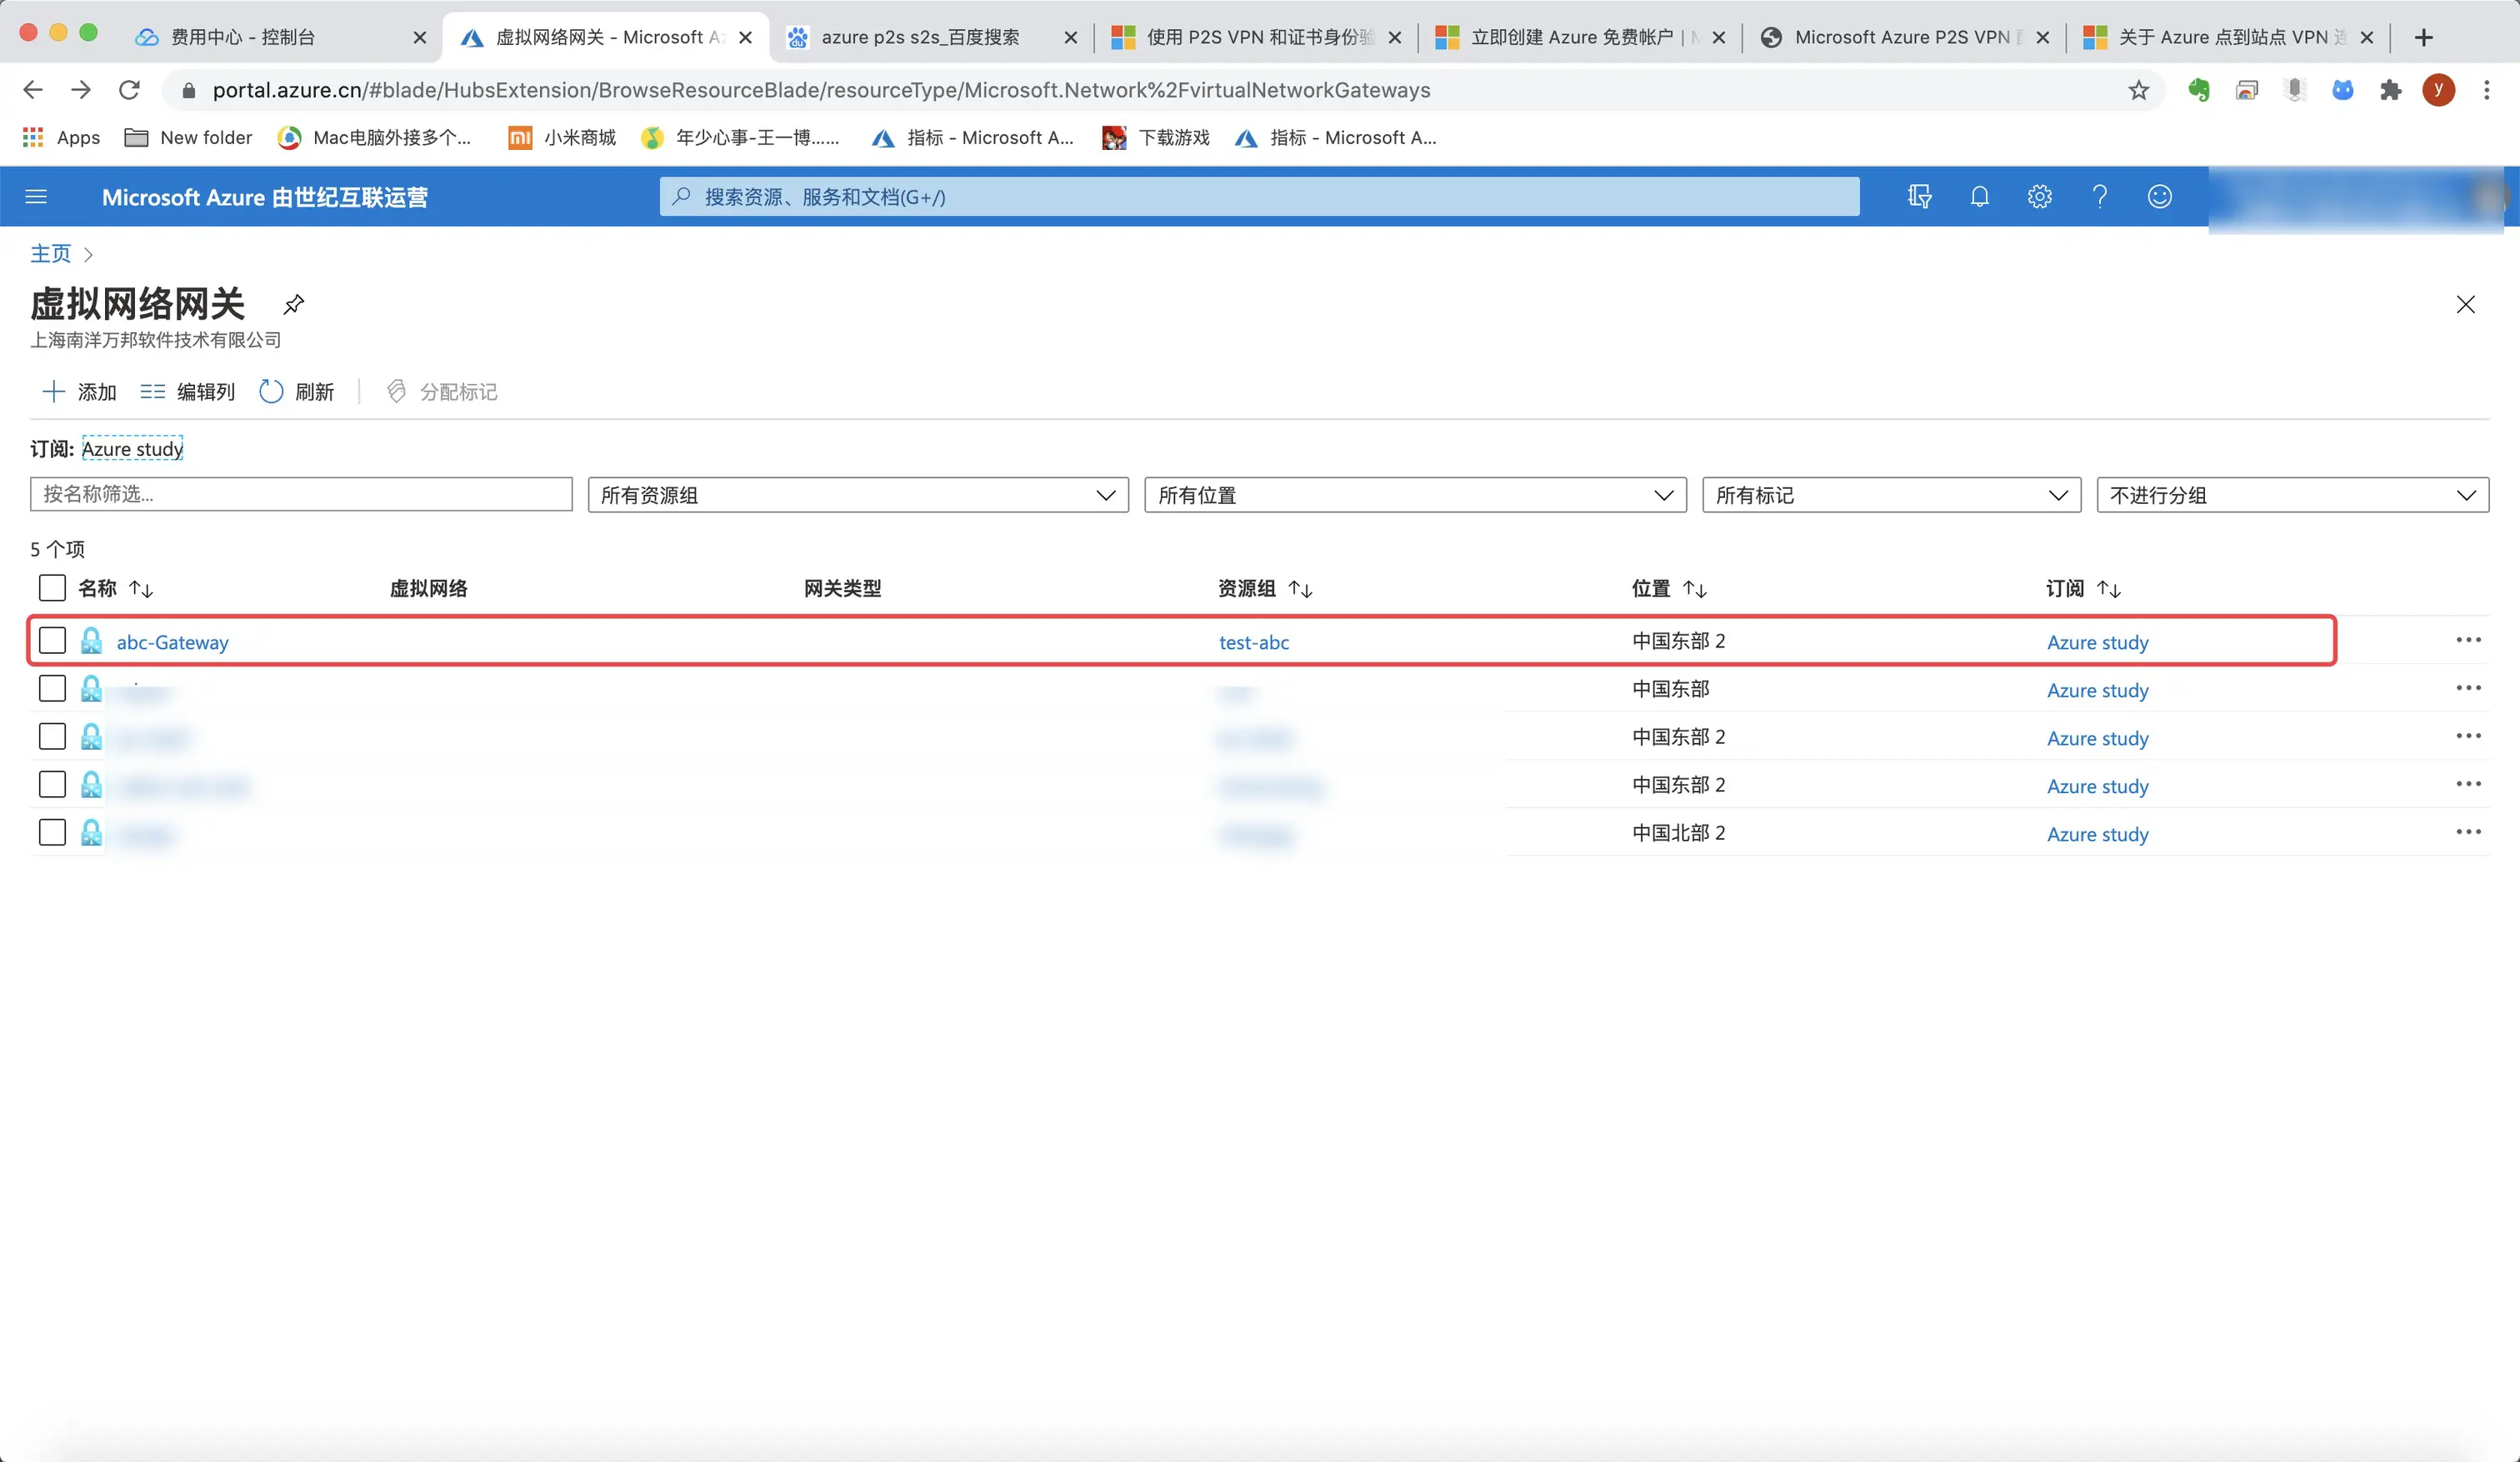Click the filter-by-name (按名称筛选) input field

coord(300,494)
